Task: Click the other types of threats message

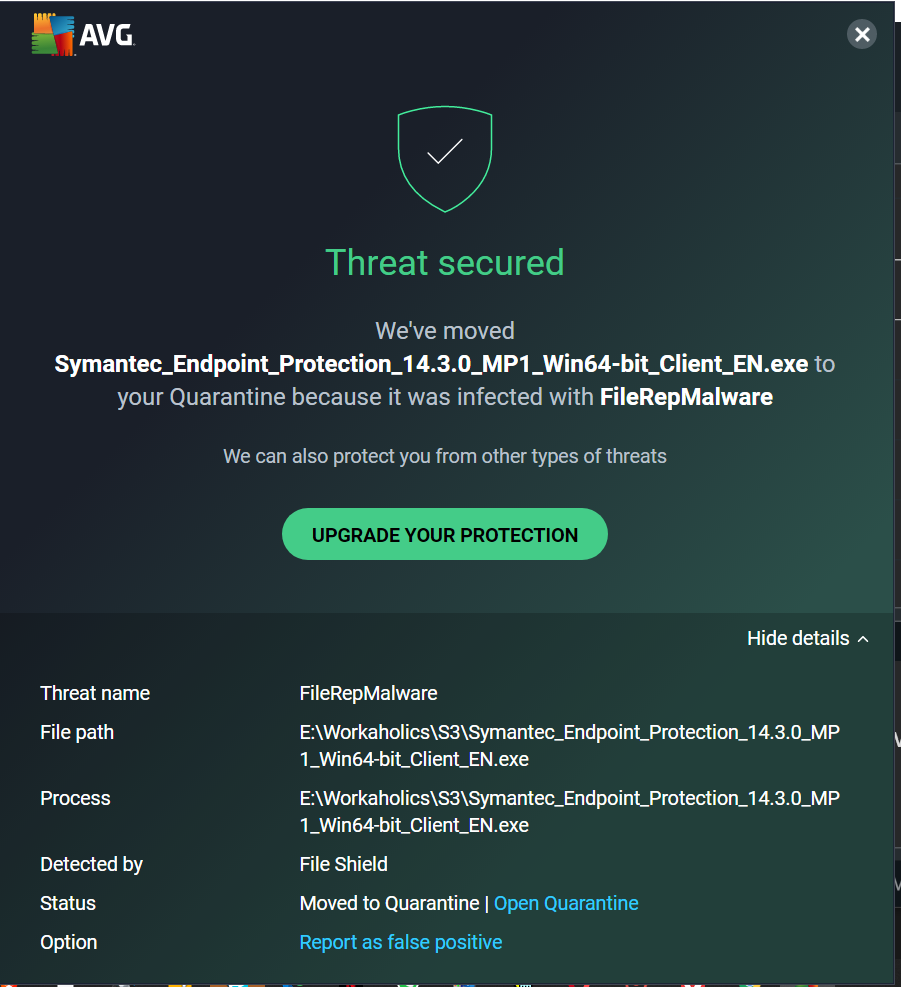Action: click(445, 456)
